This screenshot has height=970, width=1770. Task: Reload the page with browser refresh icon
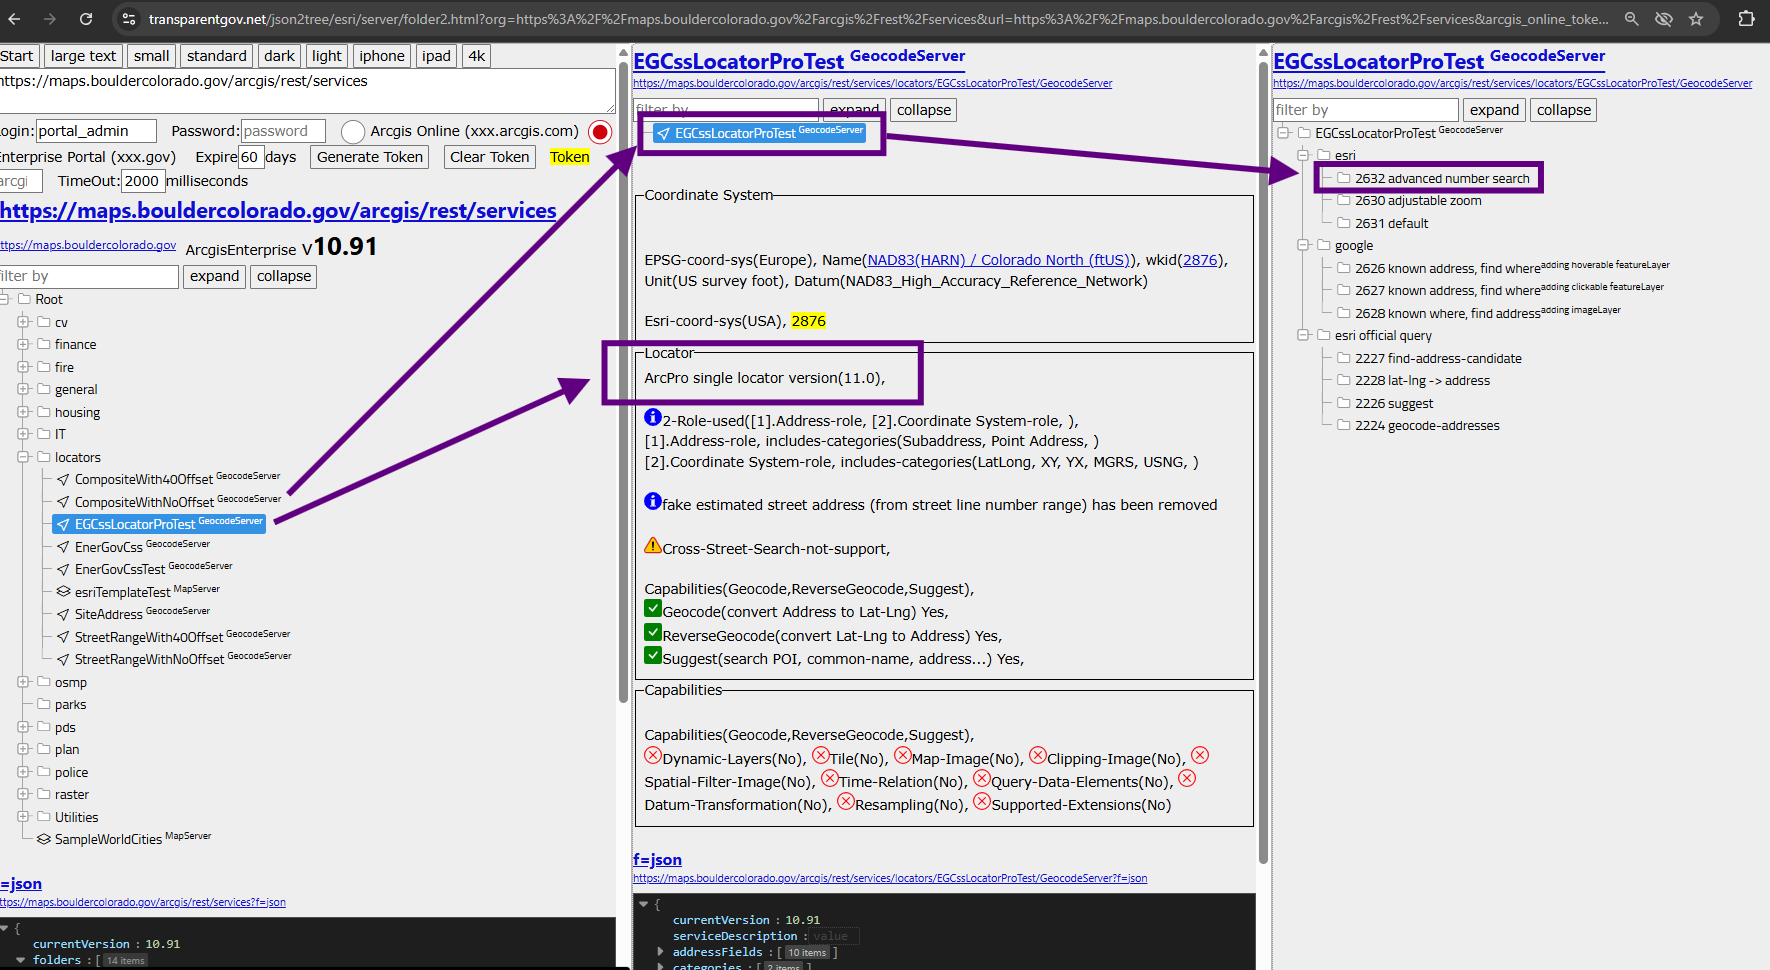86,19
